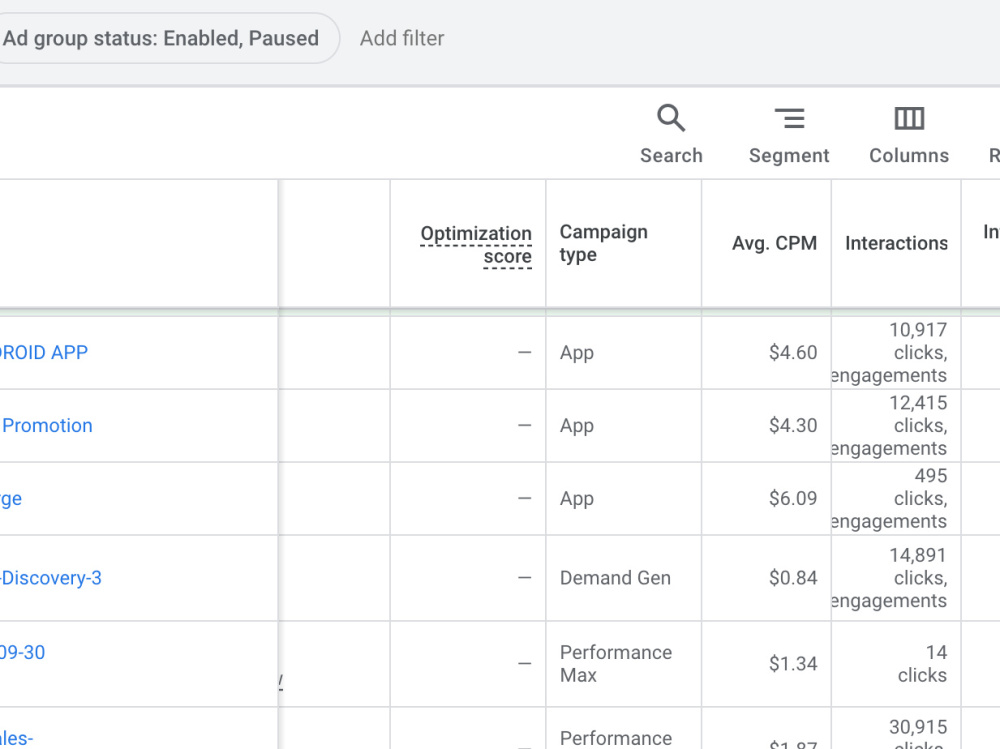Sort by Interactions column header
This screenshot has height=749, width=1000.
(896, 243)
